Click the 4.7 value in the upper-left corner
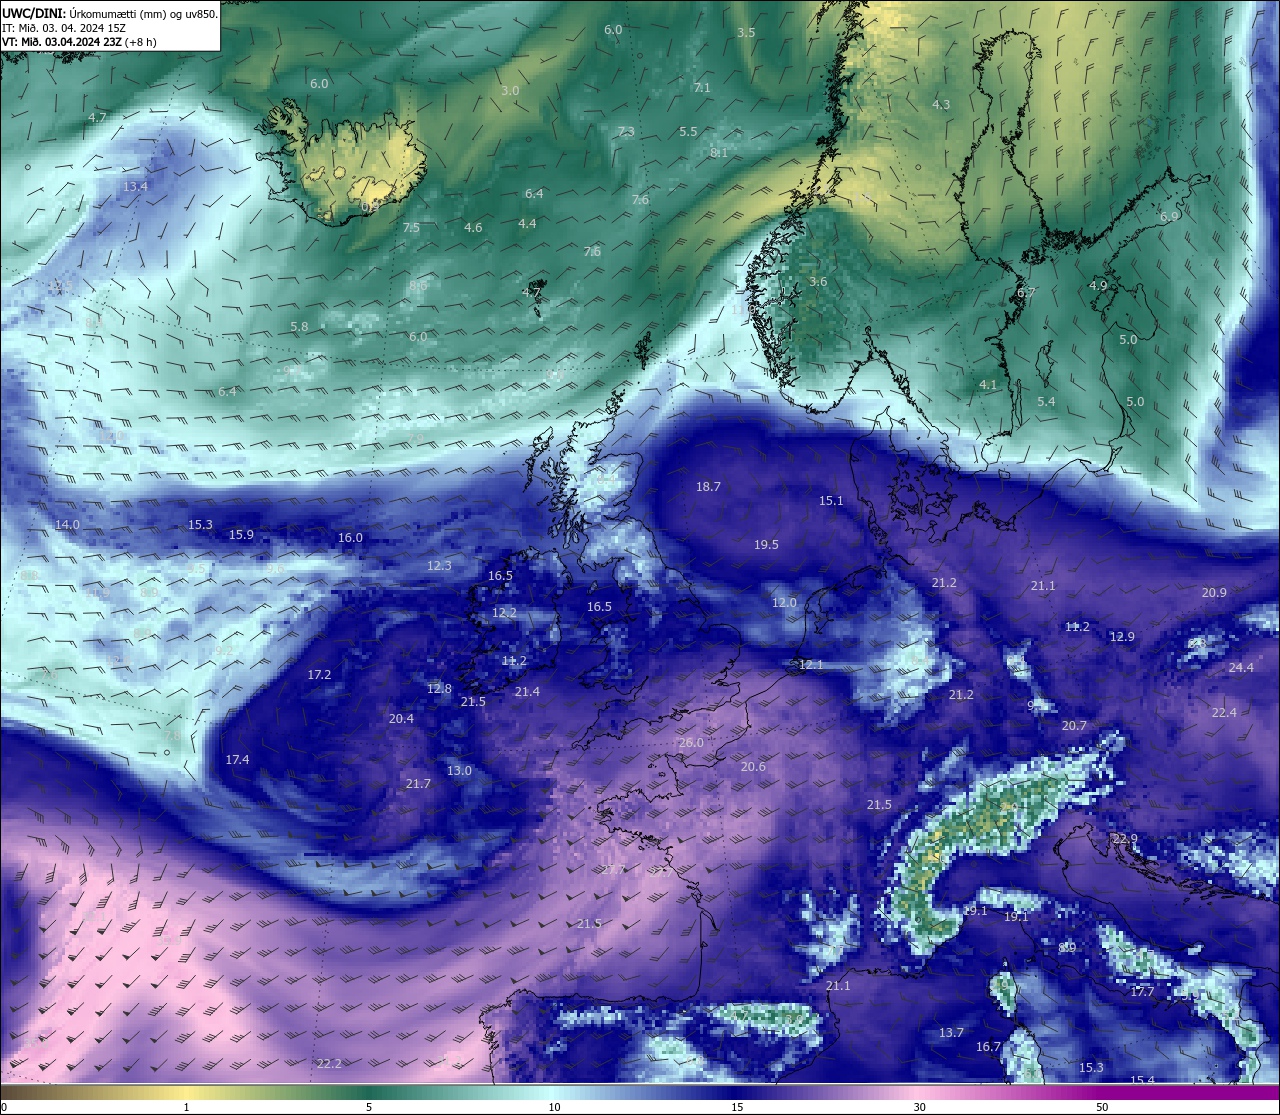 [x=97, y=118]
